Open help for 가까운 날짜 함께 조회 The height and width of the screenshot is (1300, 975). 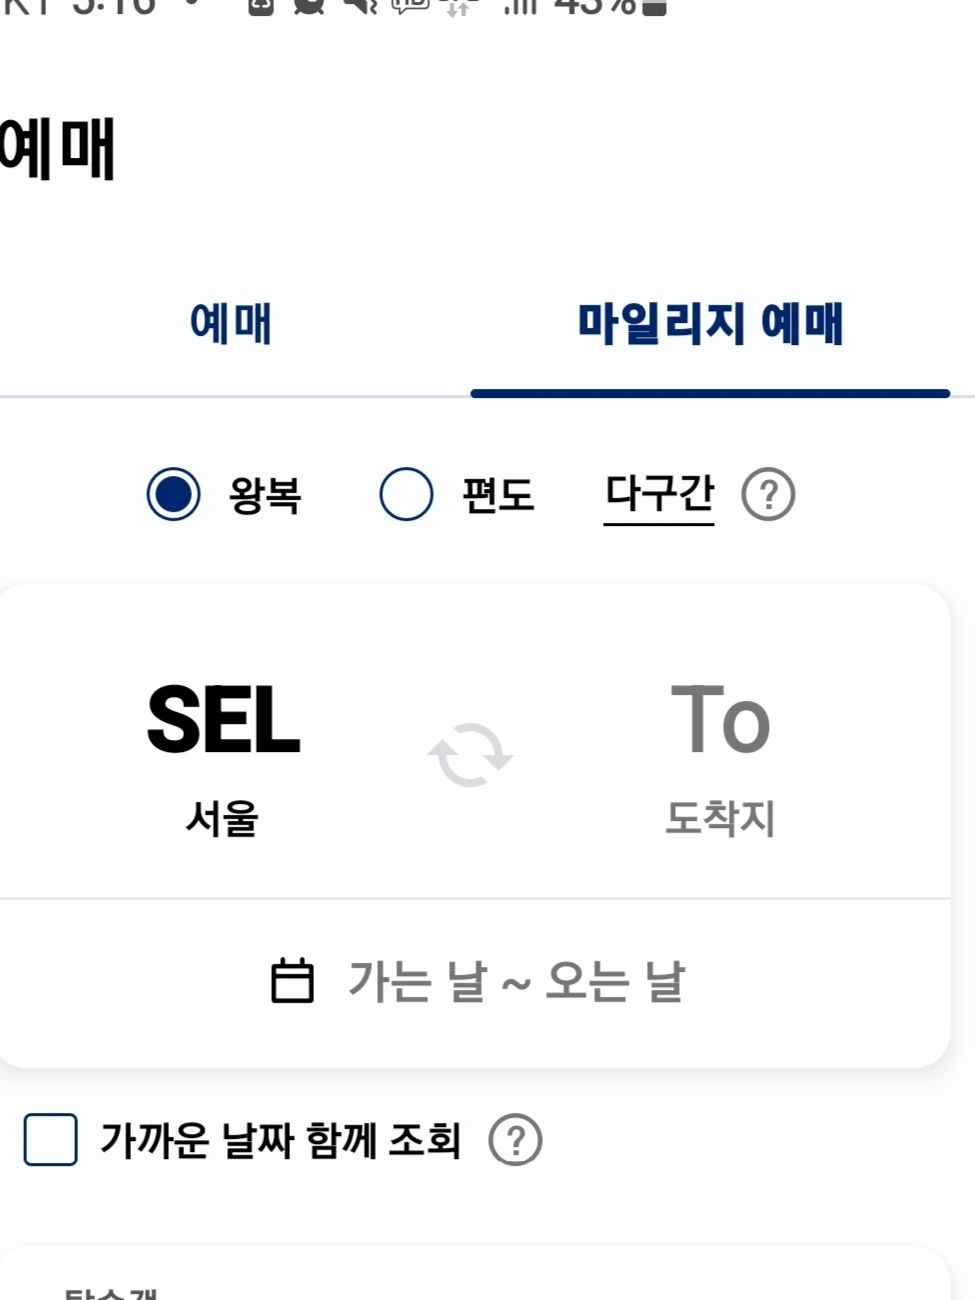[515, 1140]
